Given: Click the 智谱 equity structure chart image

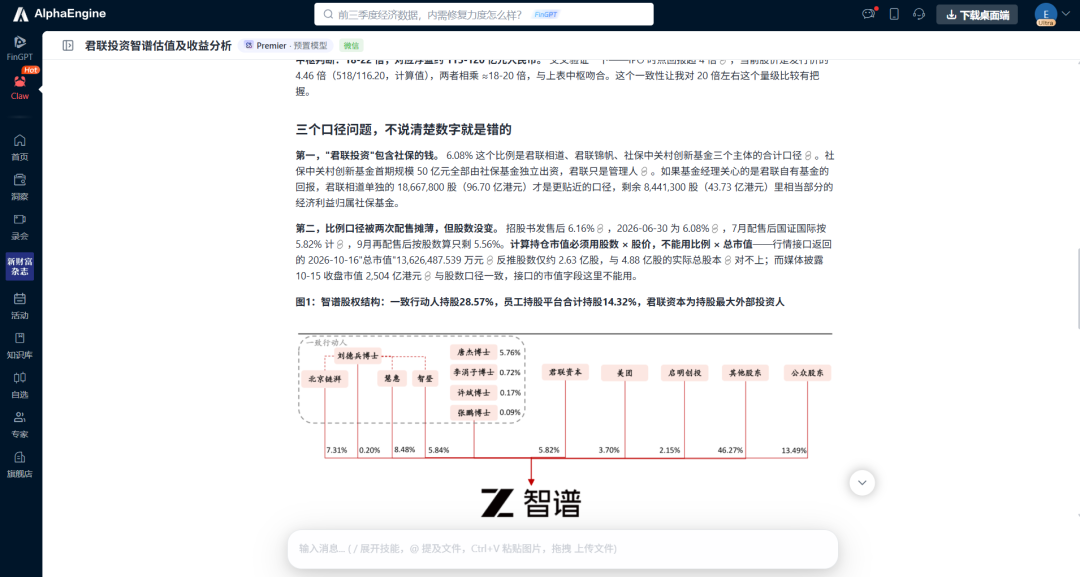Looking at the screenshot, I should click(x=564, y=427).
